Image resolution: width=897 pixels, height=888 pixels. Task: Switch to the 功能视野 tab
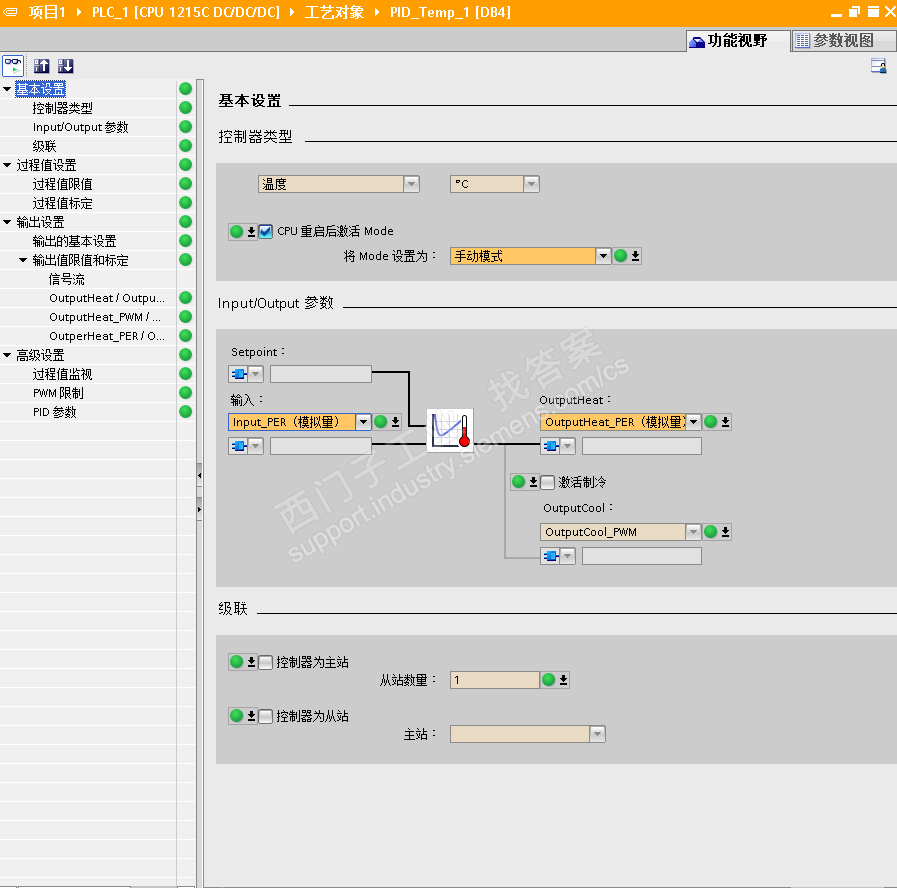click(x=738, y=41)
